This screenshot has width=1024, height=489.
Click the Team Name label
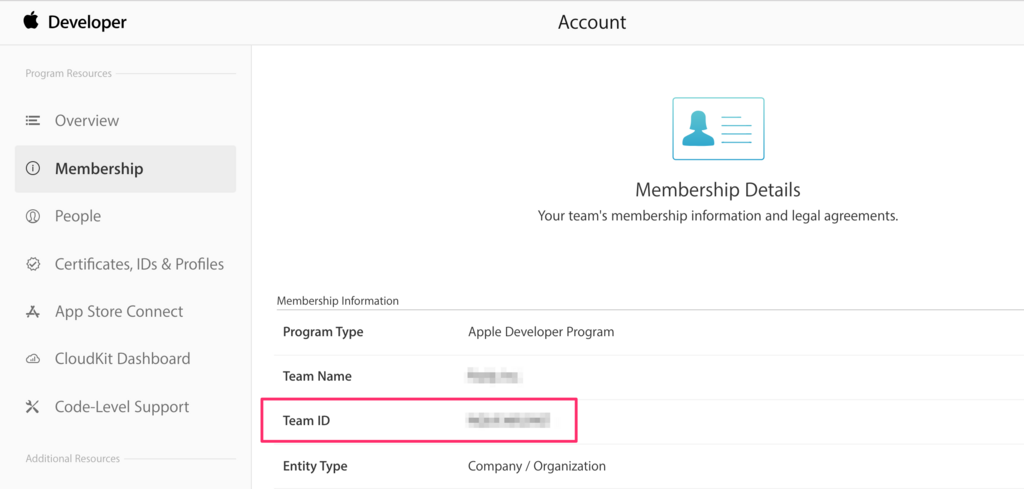317,376
